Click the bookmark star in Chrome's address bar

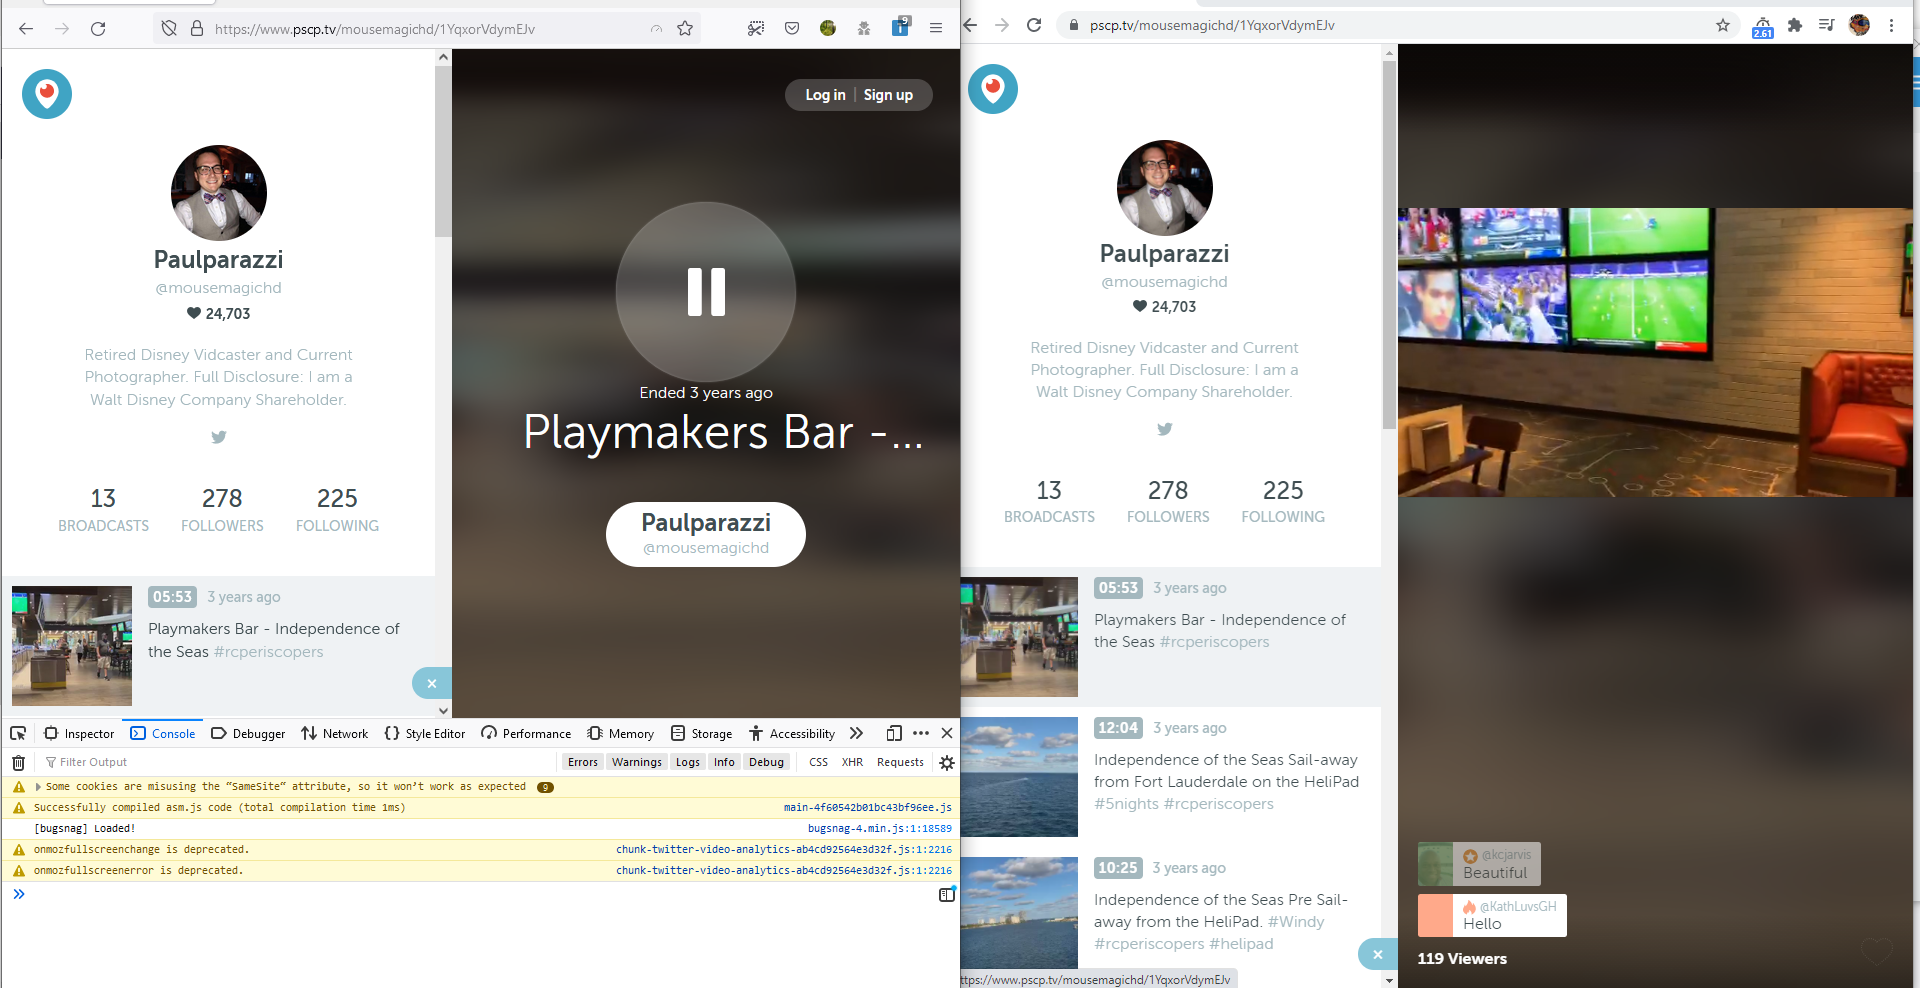pos(1724,25)
